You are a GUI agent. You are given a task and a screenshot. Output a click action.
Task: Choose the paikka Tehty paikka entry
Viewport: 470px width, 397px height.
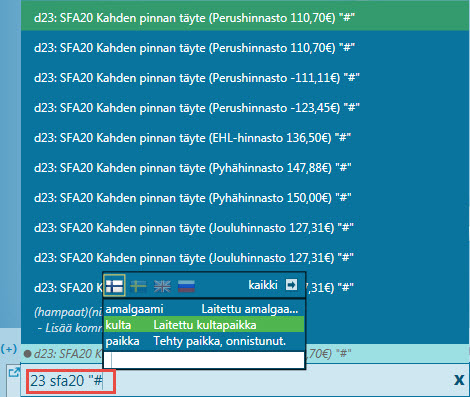[204, 341]
